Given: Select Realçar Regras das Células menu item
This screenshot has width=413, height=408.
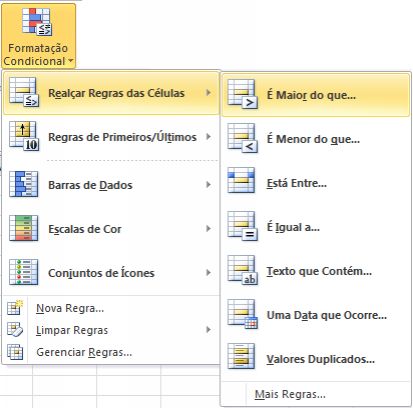Looking at the screenshot, I should click(x=111, y=93).
